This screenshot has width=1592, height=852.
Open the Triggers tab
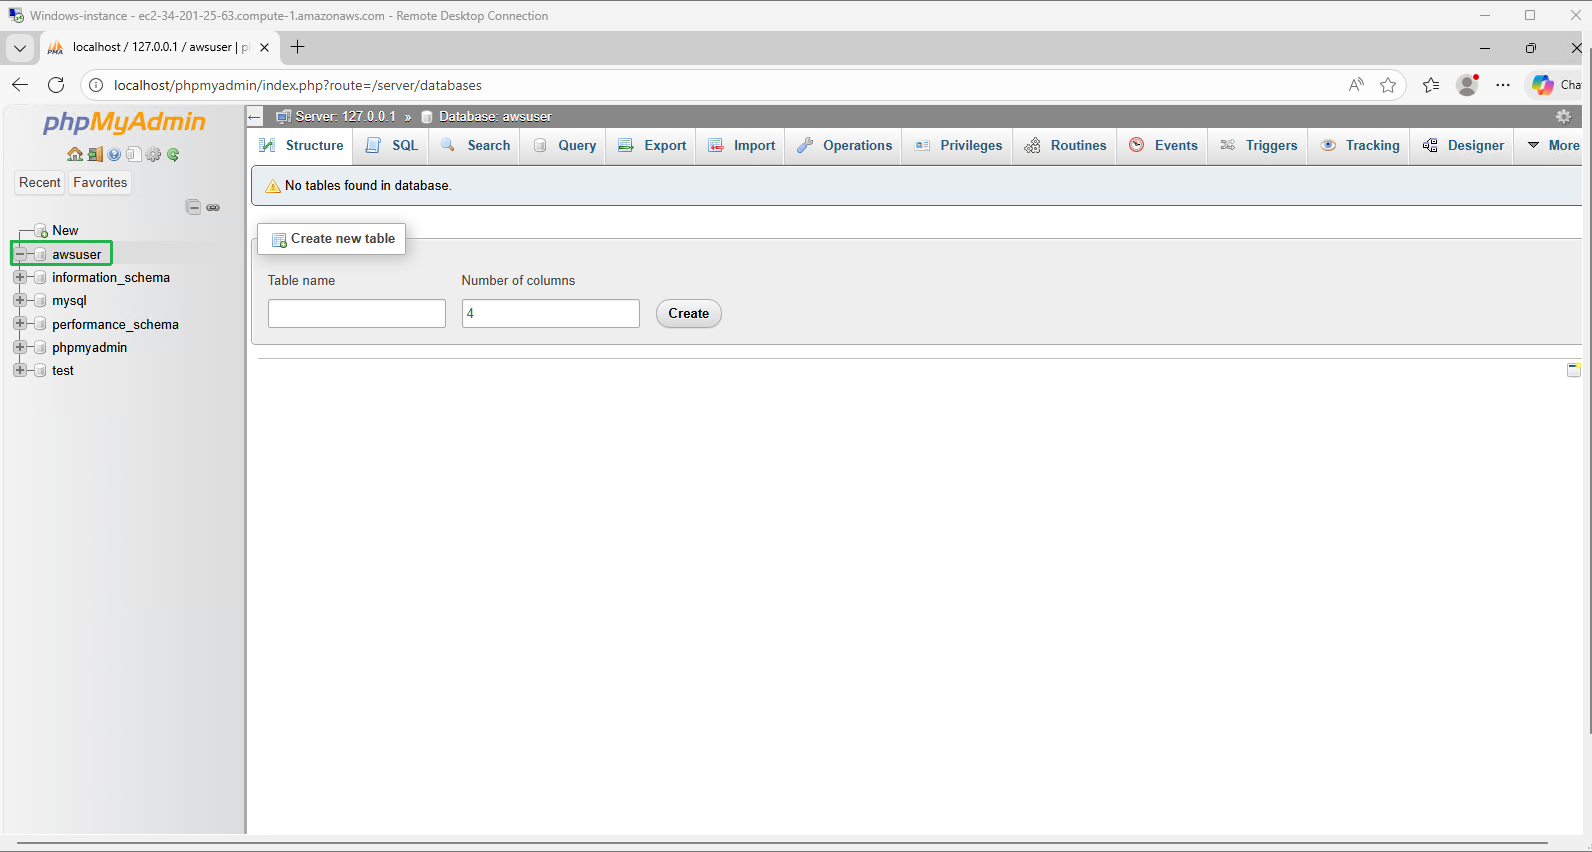pyautogui.click(x=1258, y=145)
